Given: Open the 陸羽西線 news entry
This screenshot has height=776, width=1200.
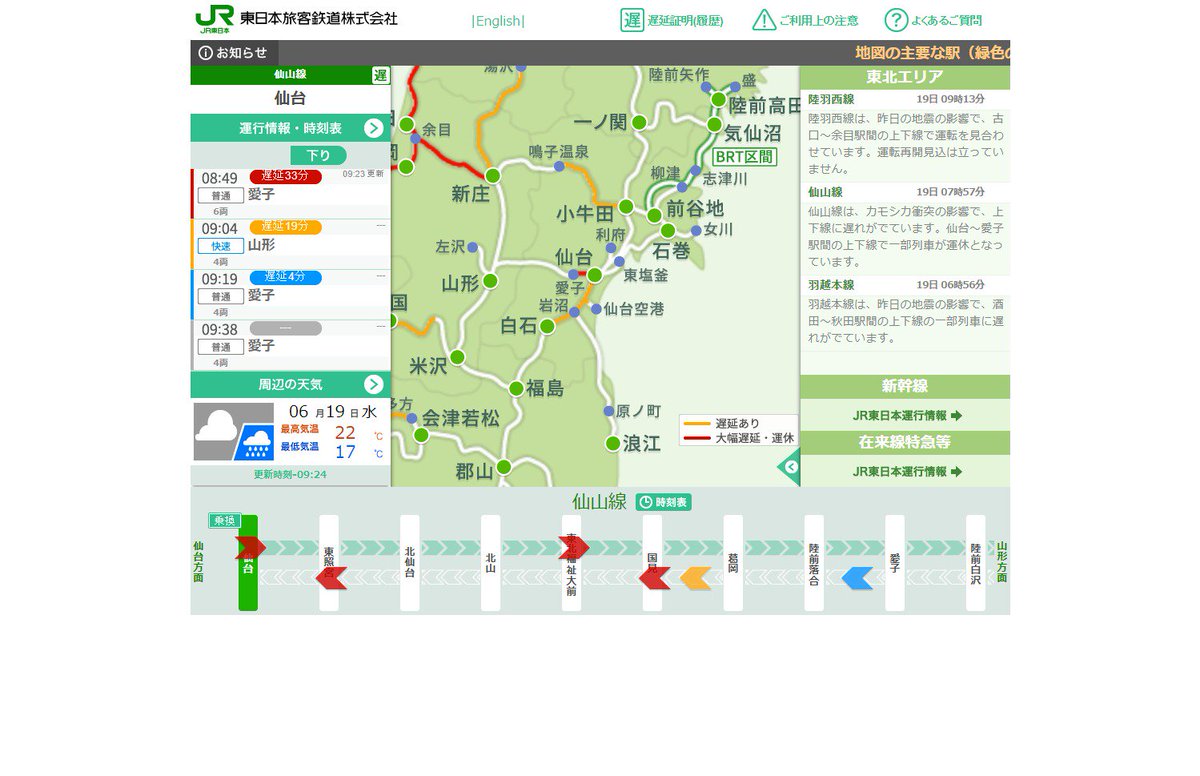Looking at the screenshot, I should [x=905, y=135].
